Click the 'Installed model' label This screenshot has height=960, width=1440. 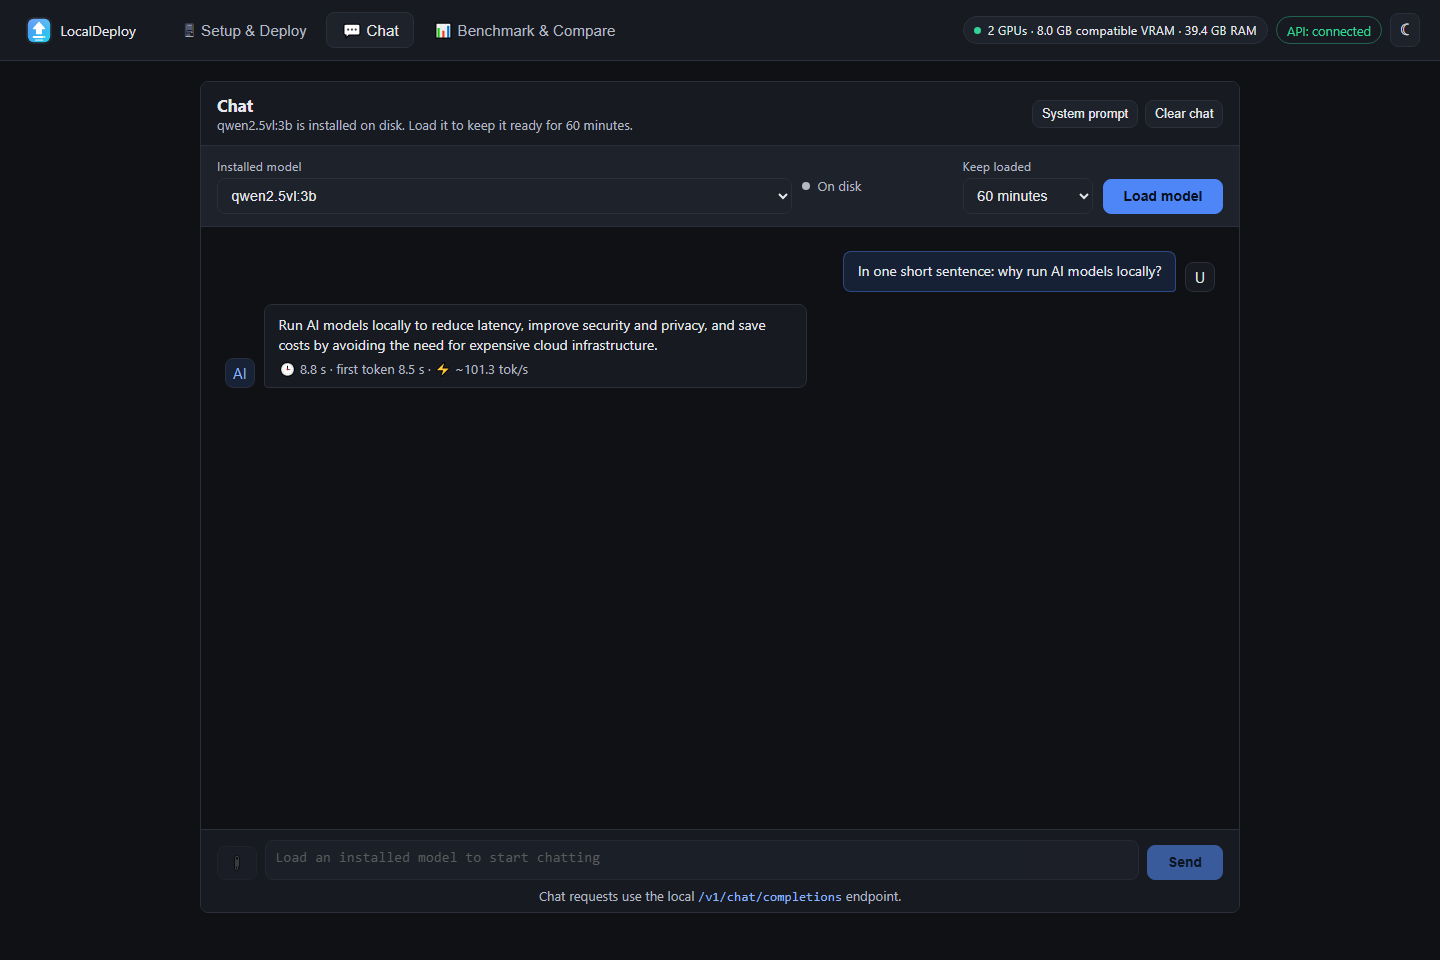[259, 167]
